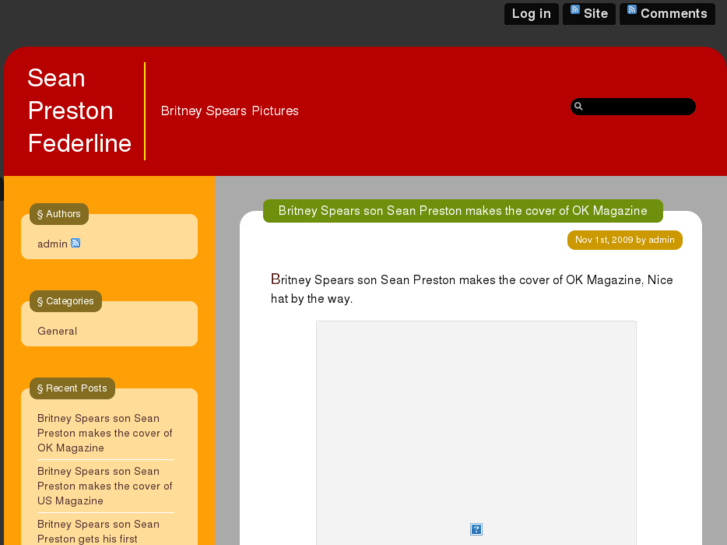Click the Log in button
Viewport: 727px width, 545px height.
(x=531, y=14)
